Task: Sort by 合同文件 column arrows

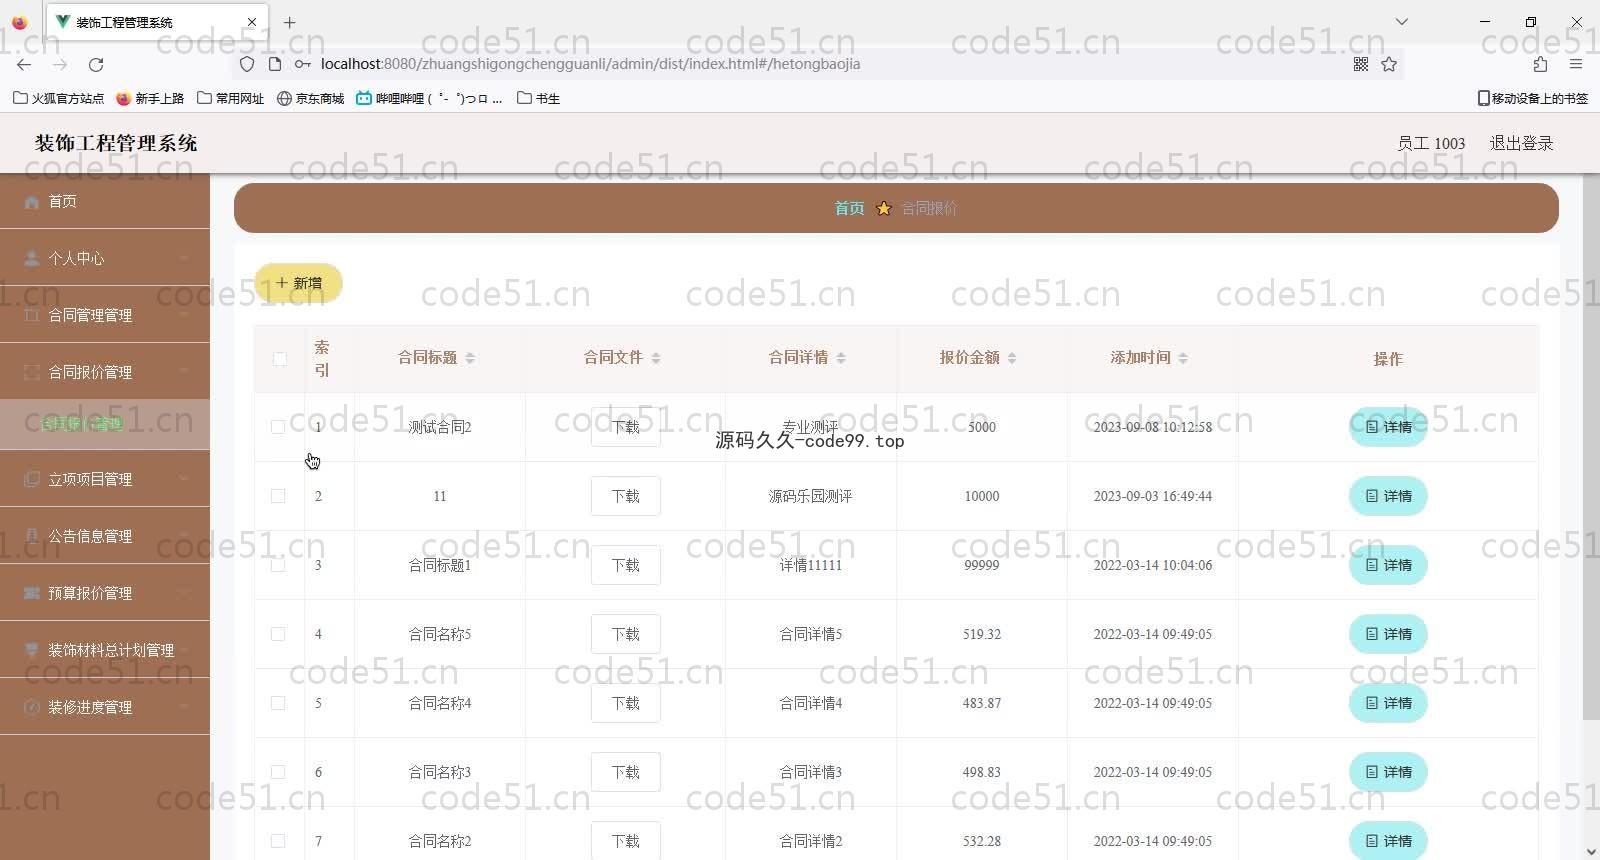Action: pyautogui.click(x=656, y=358)
